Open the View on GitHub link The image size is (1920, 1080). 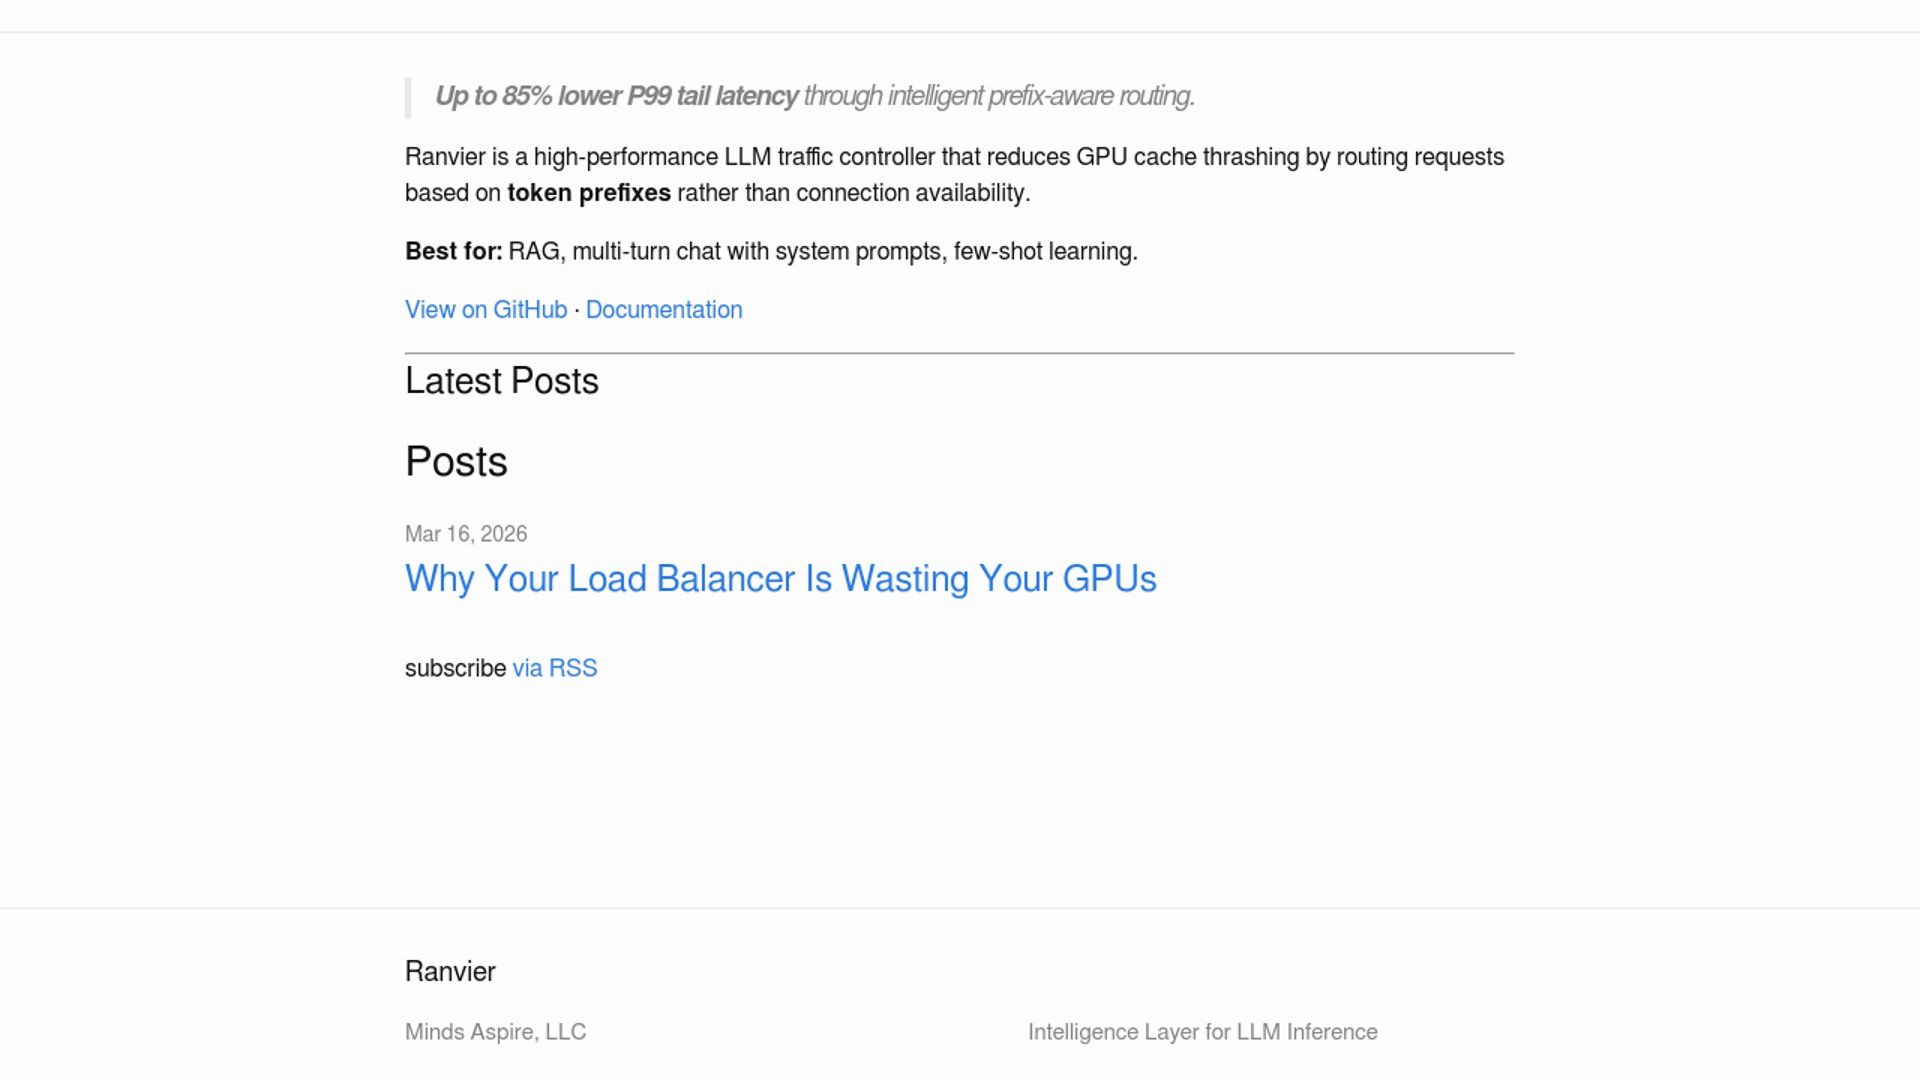(486, 310)
